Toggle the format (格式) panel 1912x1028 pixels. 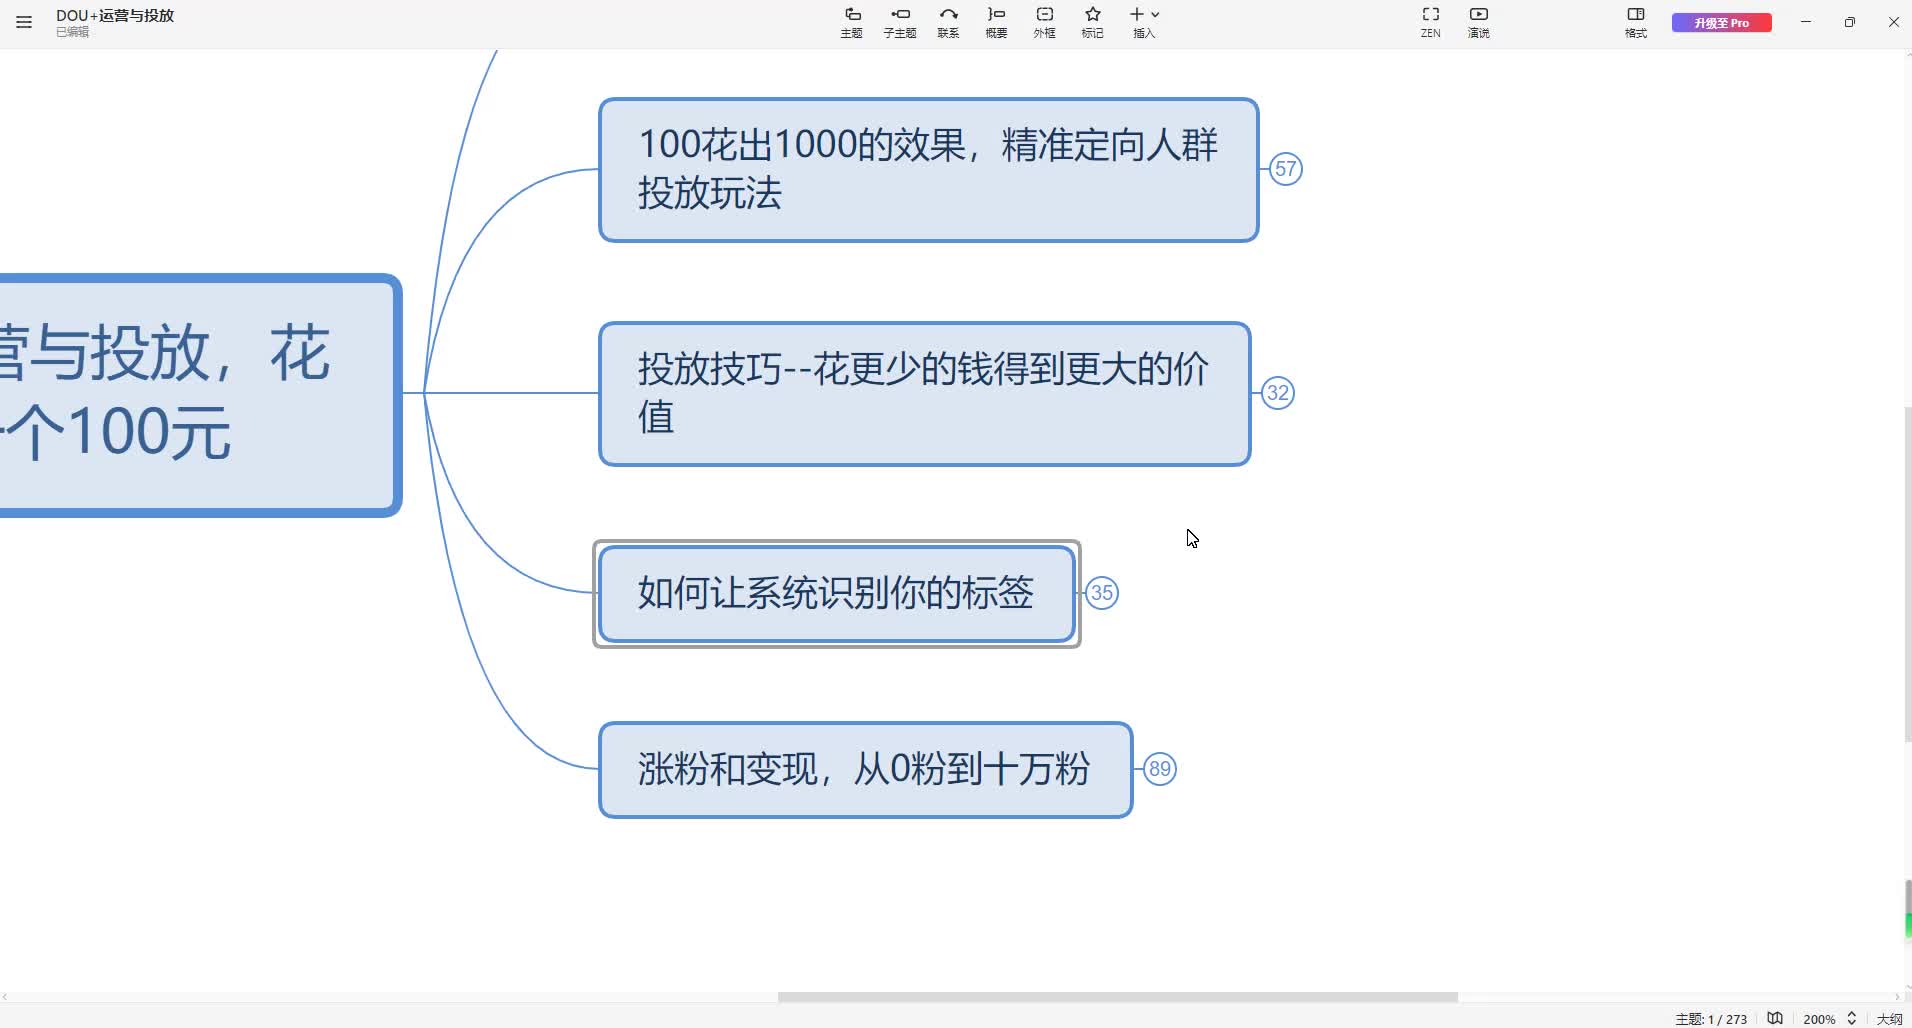tap(1636, 22)
